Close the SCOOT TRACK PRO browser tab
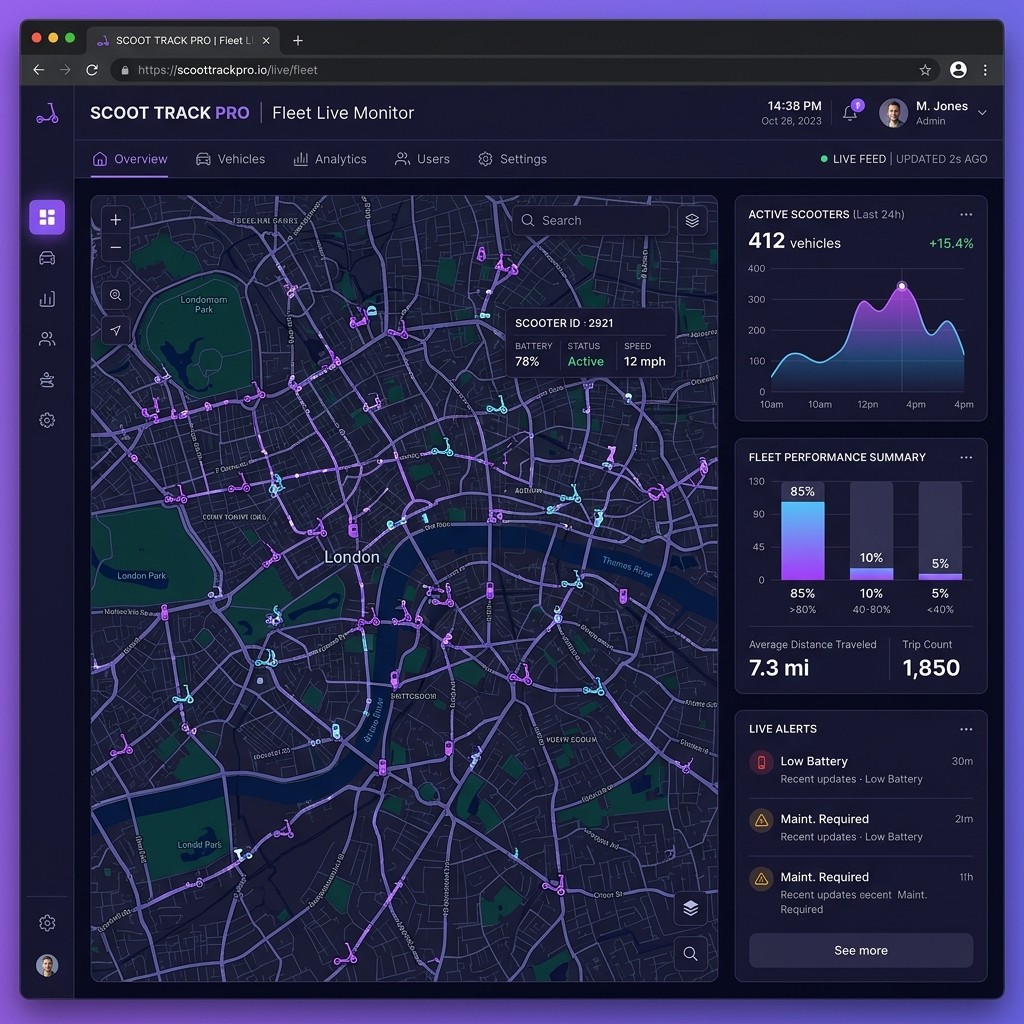Viewport: 1024px width, 1024px height. [266, 40]
